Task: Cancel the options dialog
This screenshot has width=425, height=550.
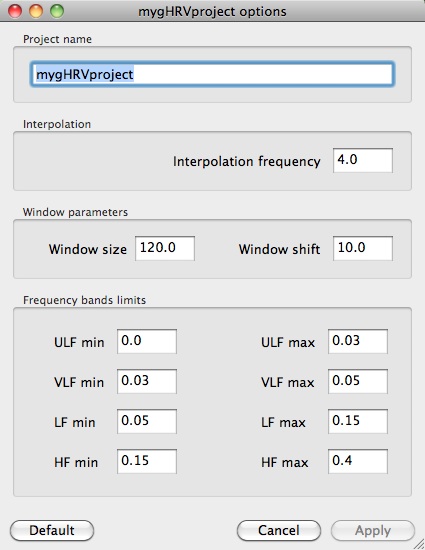Action: 279,530
